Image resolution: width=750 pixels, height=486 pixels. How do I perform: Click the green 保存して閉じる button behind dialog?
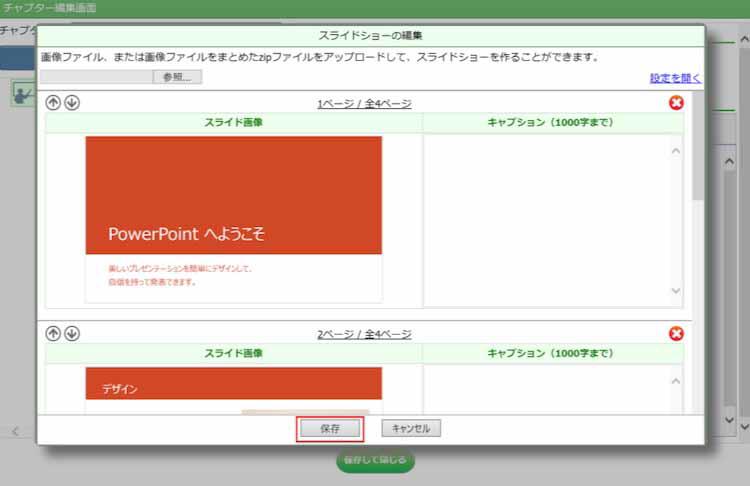375,460
